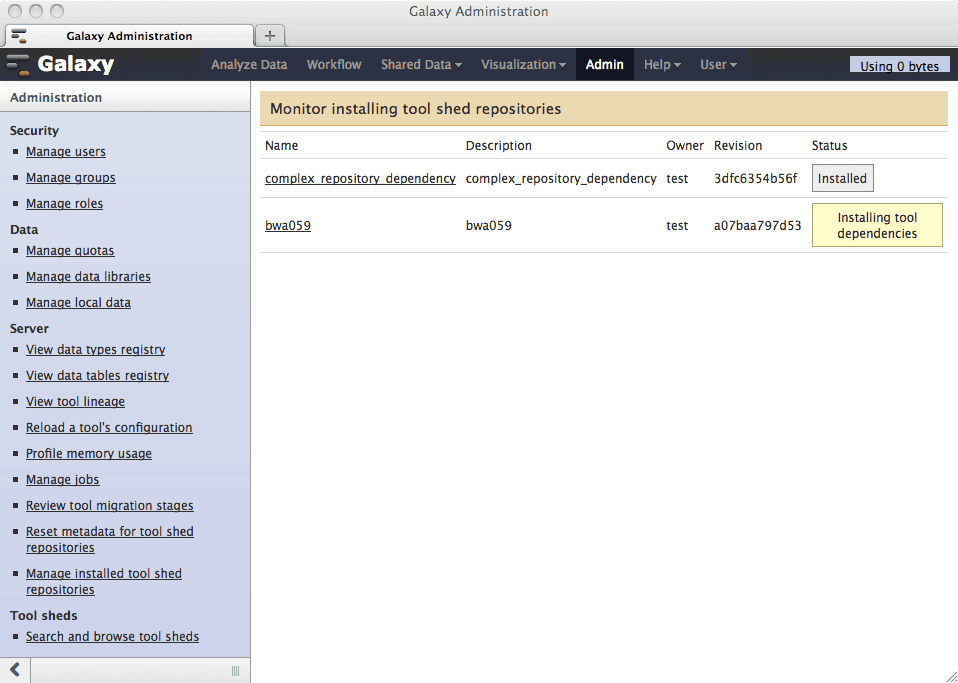Click the Galaxy logo icon
This screenshot has width=958, height=683.
[x=18, y=65]
